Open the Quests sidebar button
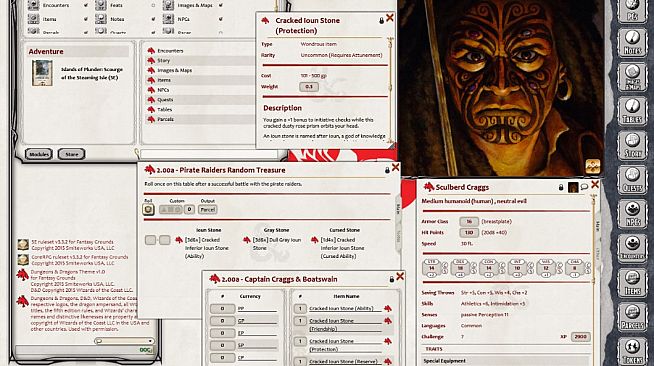Screen dimensions: 654x366 click(x=632, y=179)
